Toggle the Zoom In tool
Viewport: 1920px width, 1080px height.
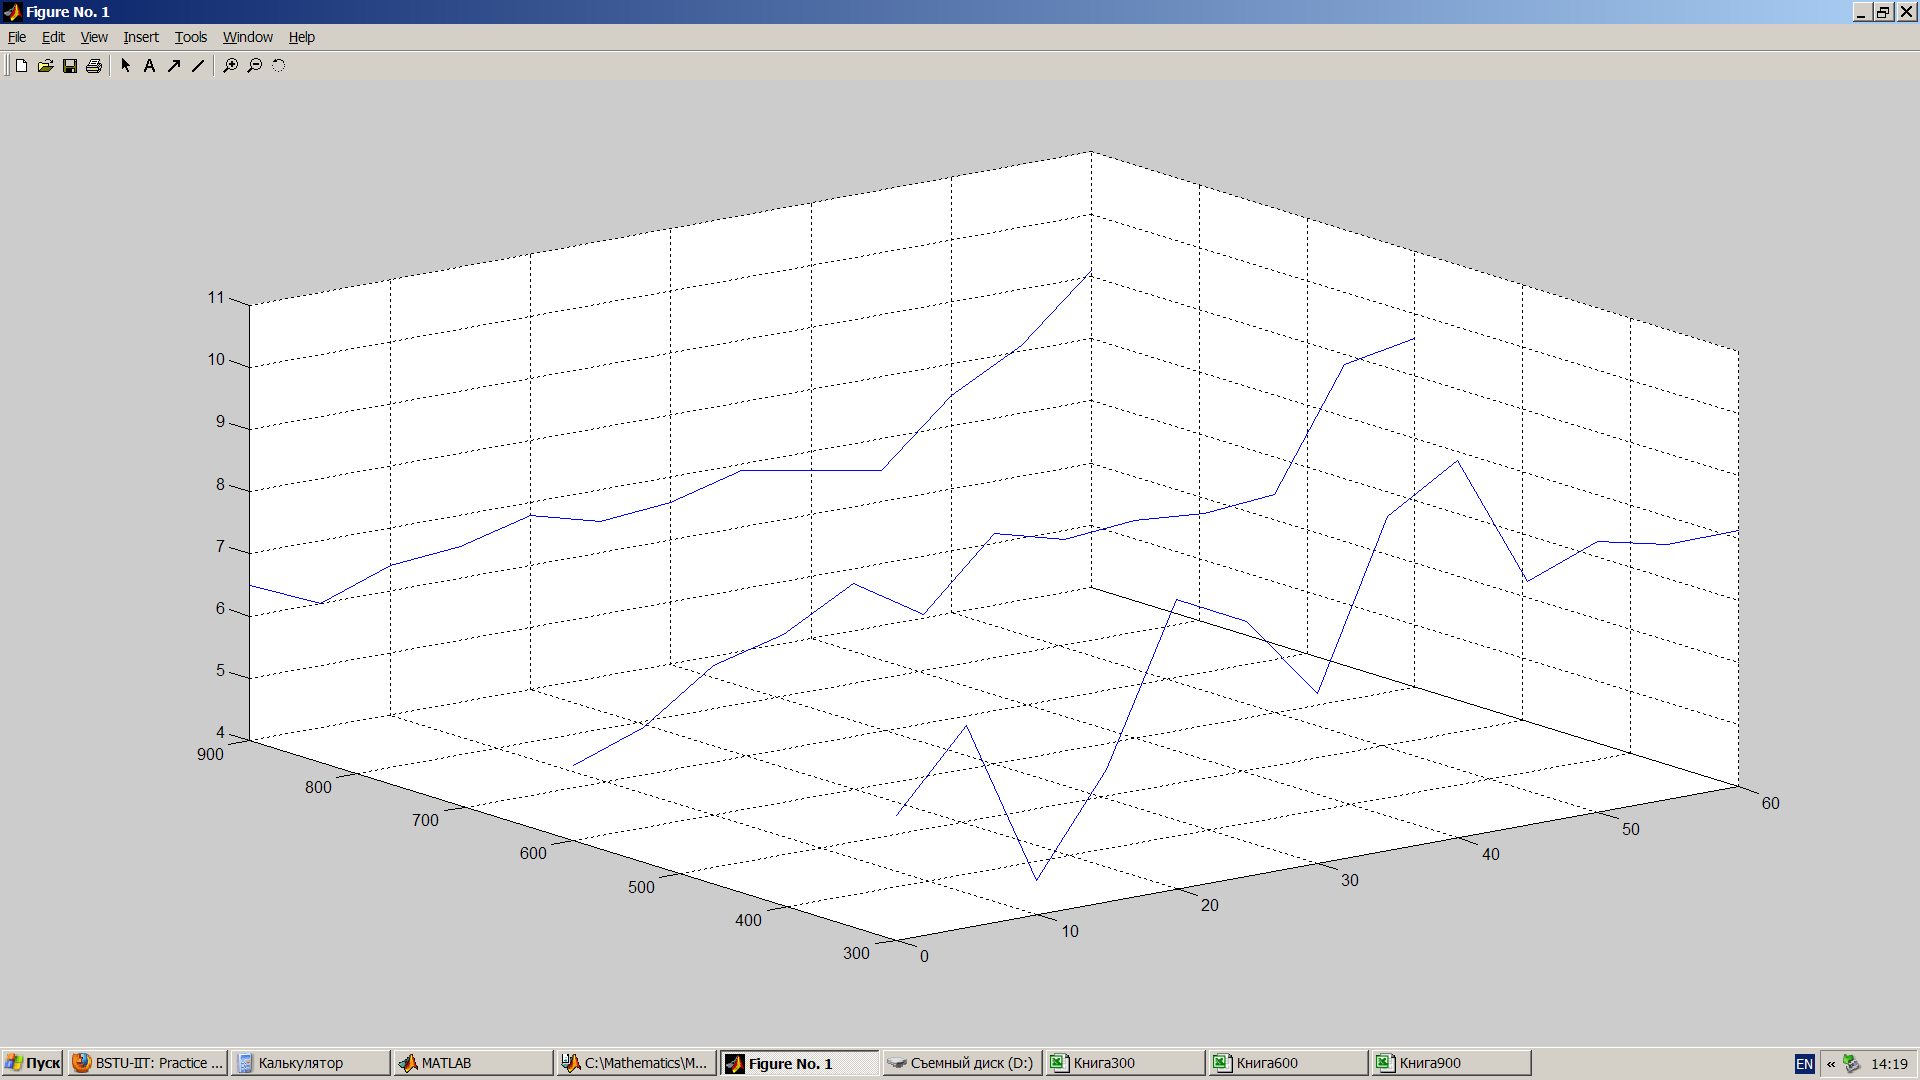coord(230,66)
